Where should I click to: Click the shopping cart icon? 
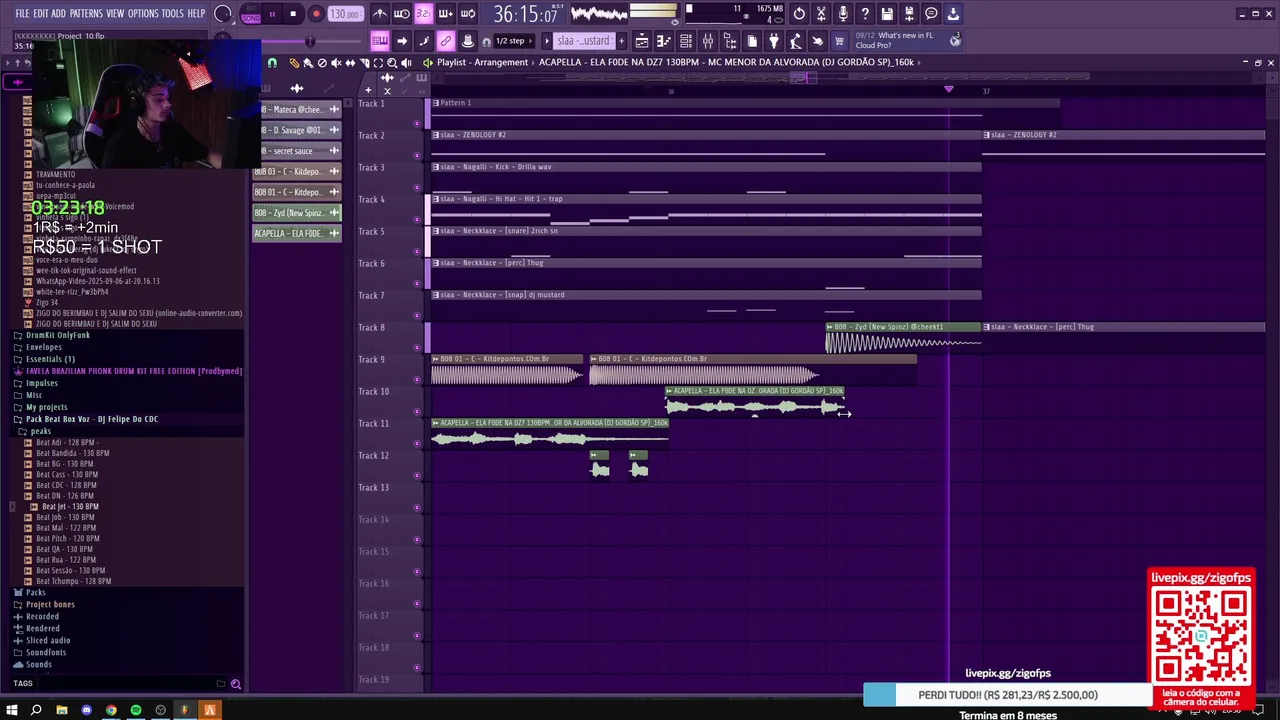(x=839, y=41)
